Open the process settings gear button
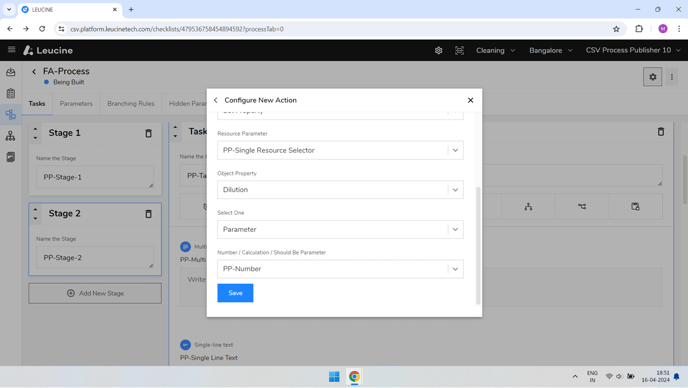This screenshot has height=388, width=688. tap(652, 77)
